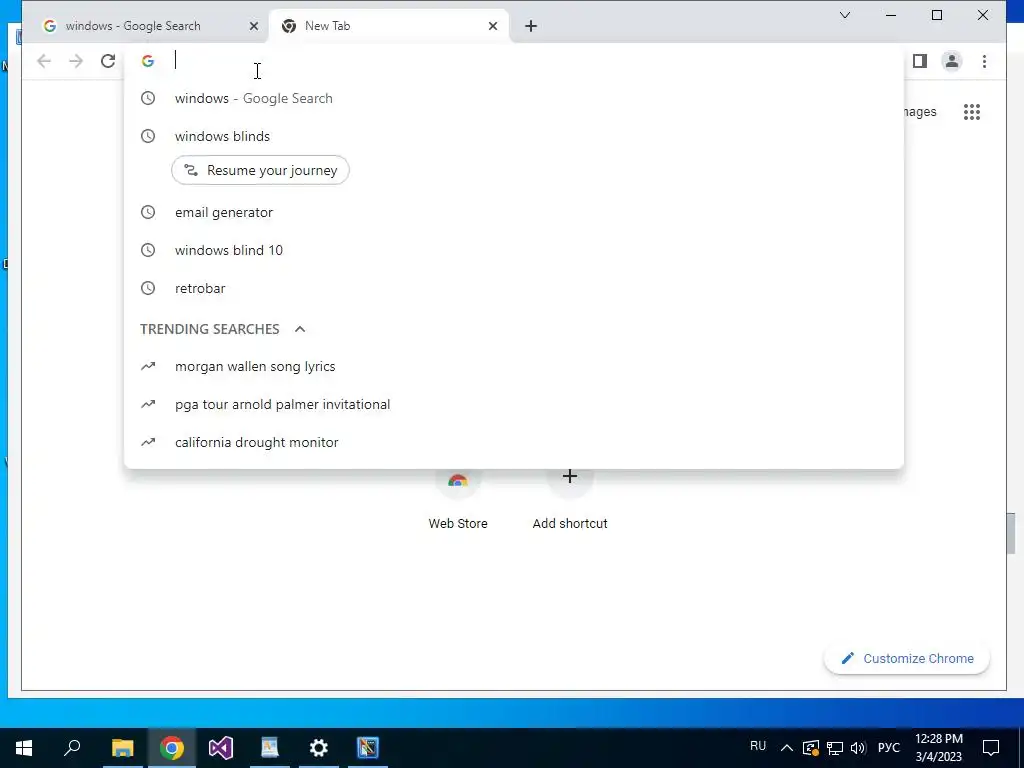Show hidden tray icons chevron
Screen dimensions: 1024x768
[787, 748]
